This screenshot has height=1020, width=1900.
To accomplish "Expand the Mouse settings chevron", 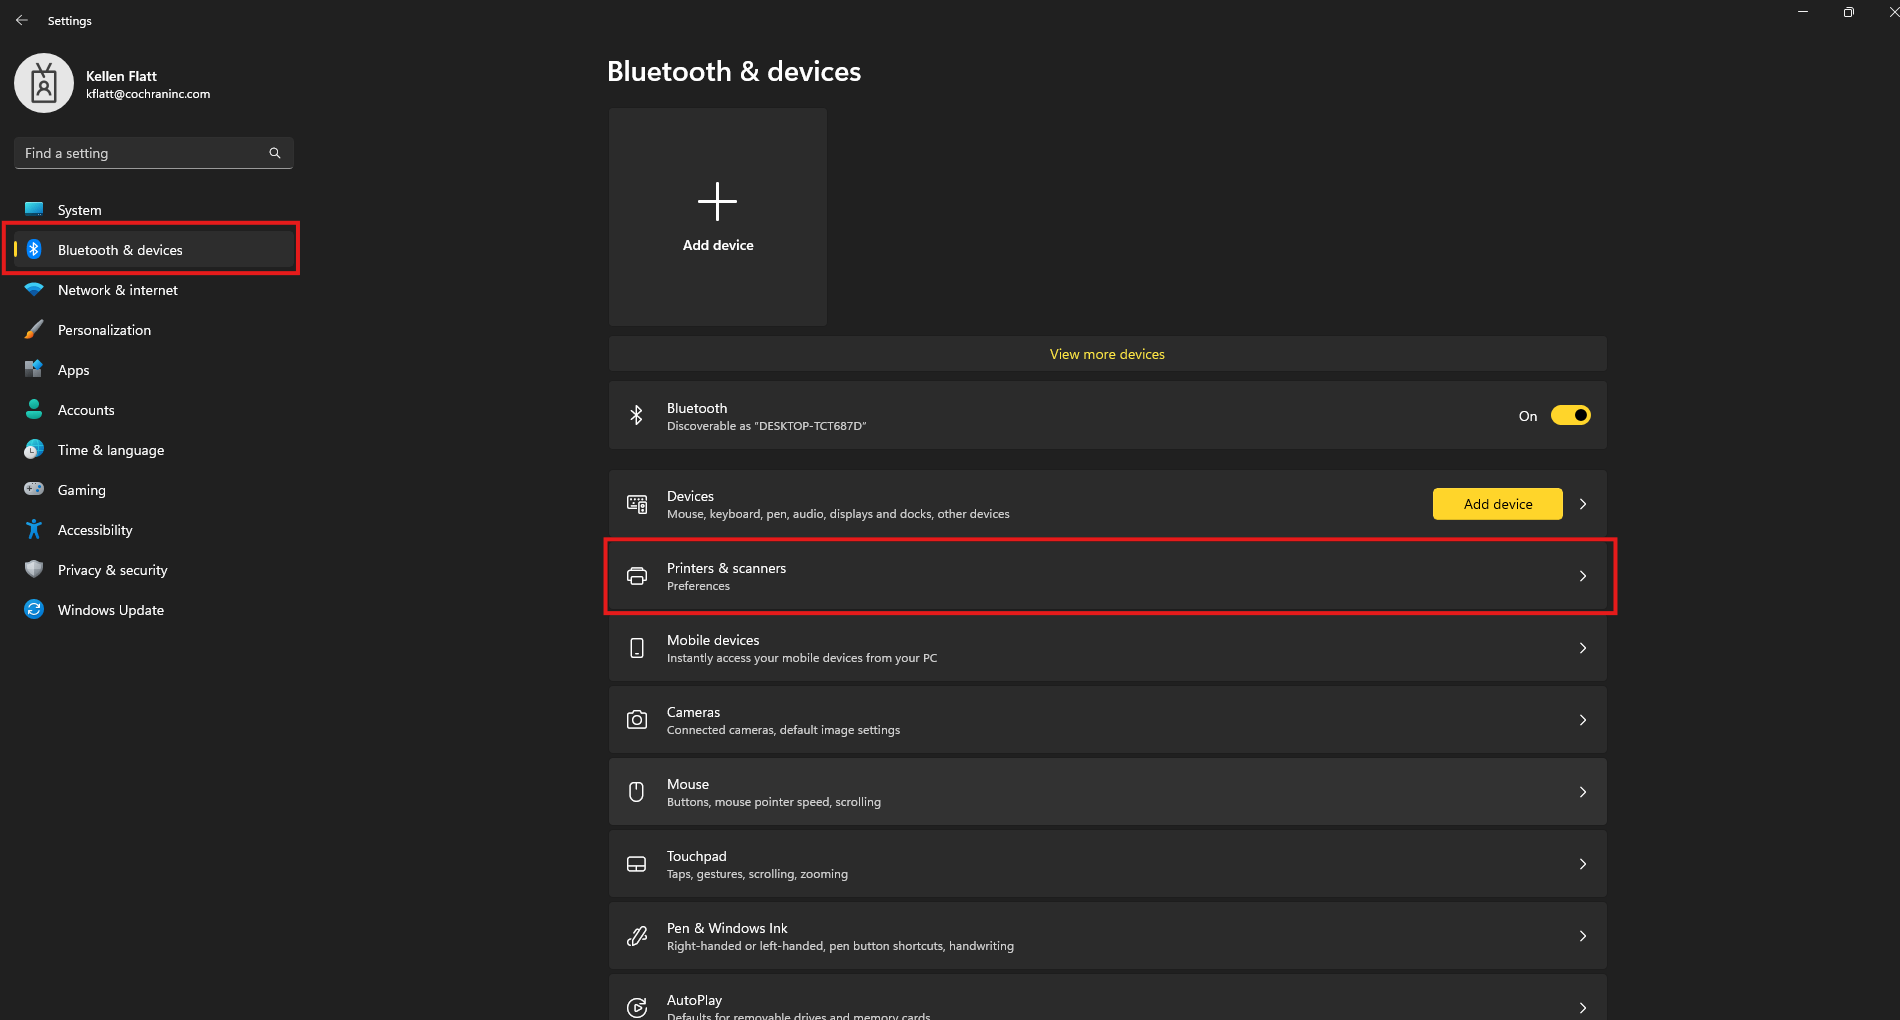I will [1583, 792].
